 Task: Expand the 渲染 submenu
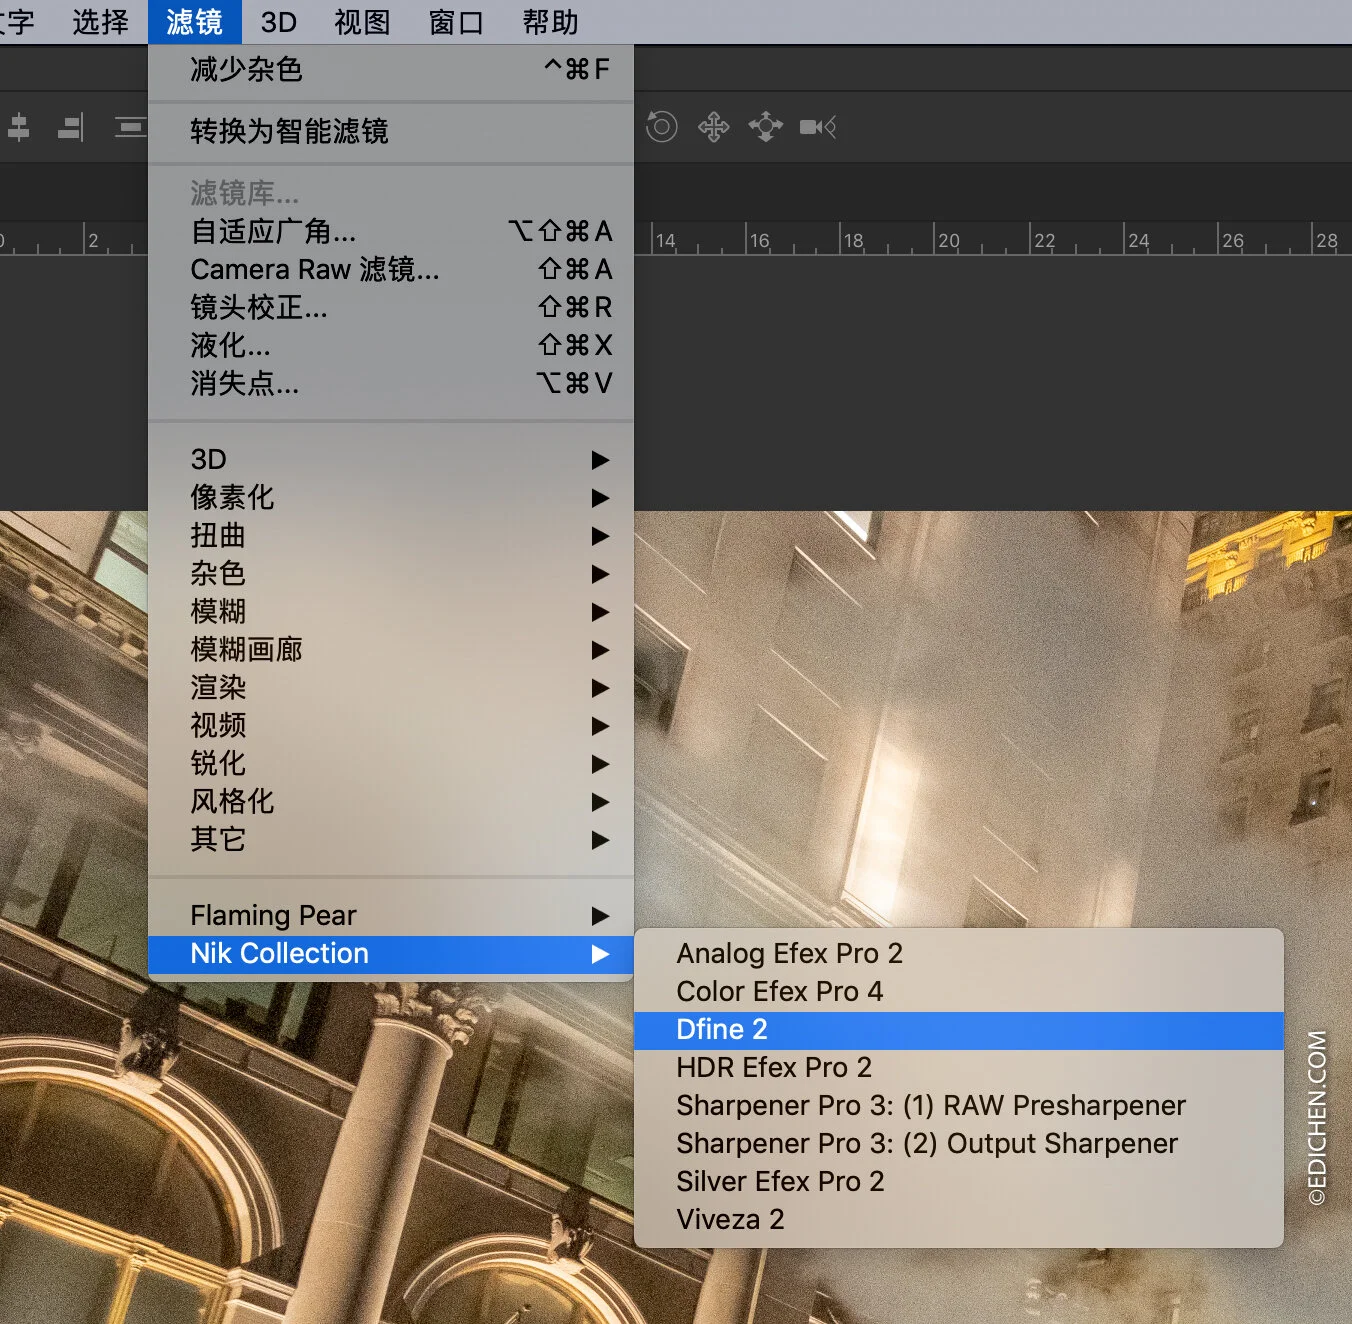pyautogui.click(x=391, y=687)
